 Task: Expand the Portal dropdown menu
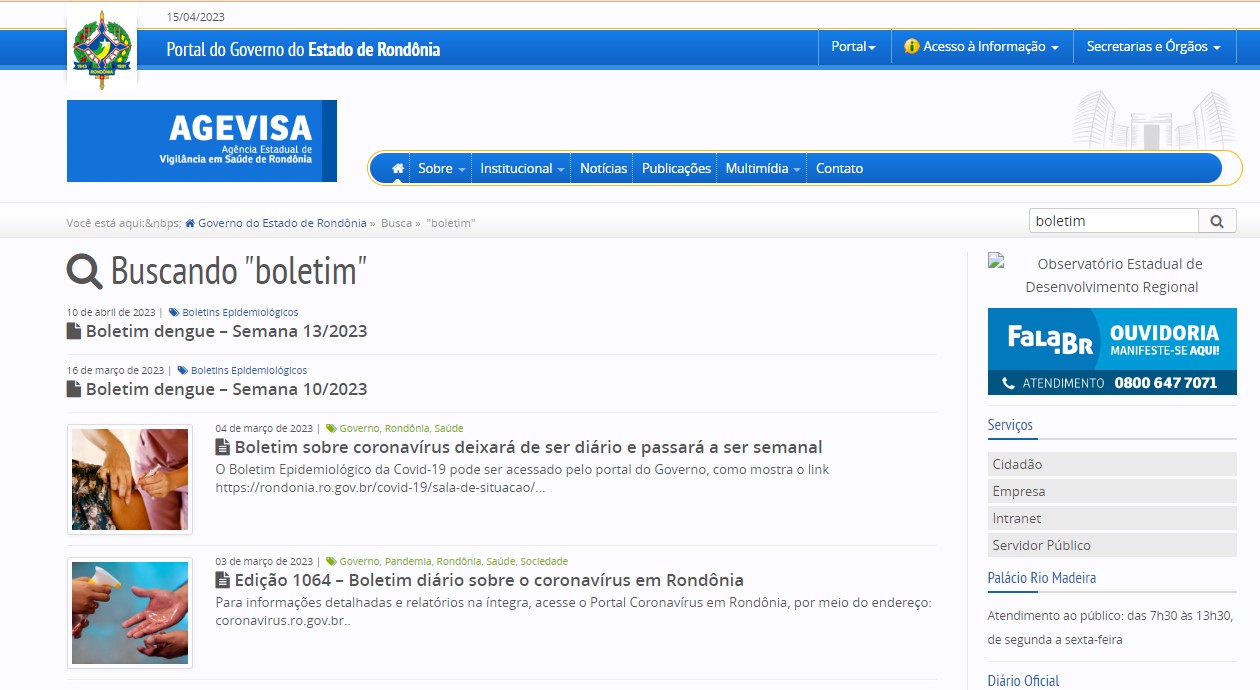[x=853, y=47]
